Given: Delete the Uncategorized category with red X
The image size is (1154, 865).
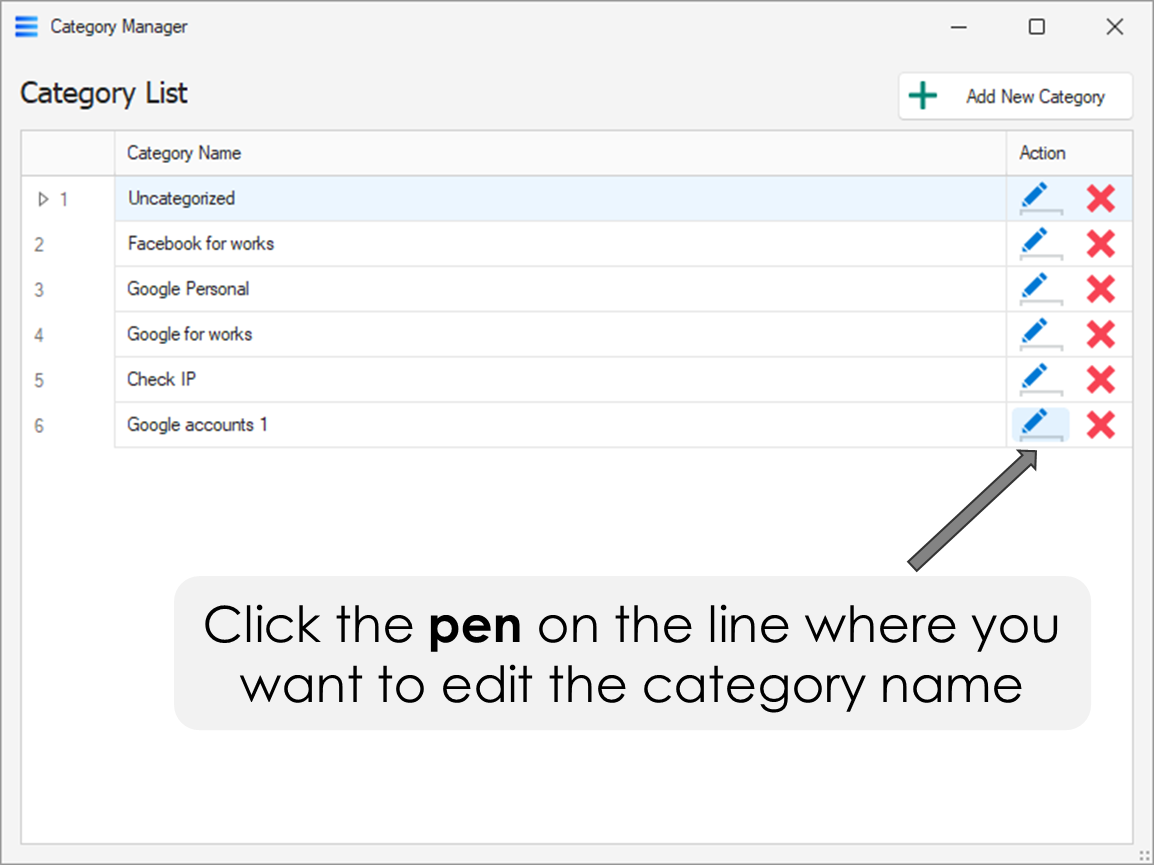Looking at the screenshot, I should (1100, 198).
